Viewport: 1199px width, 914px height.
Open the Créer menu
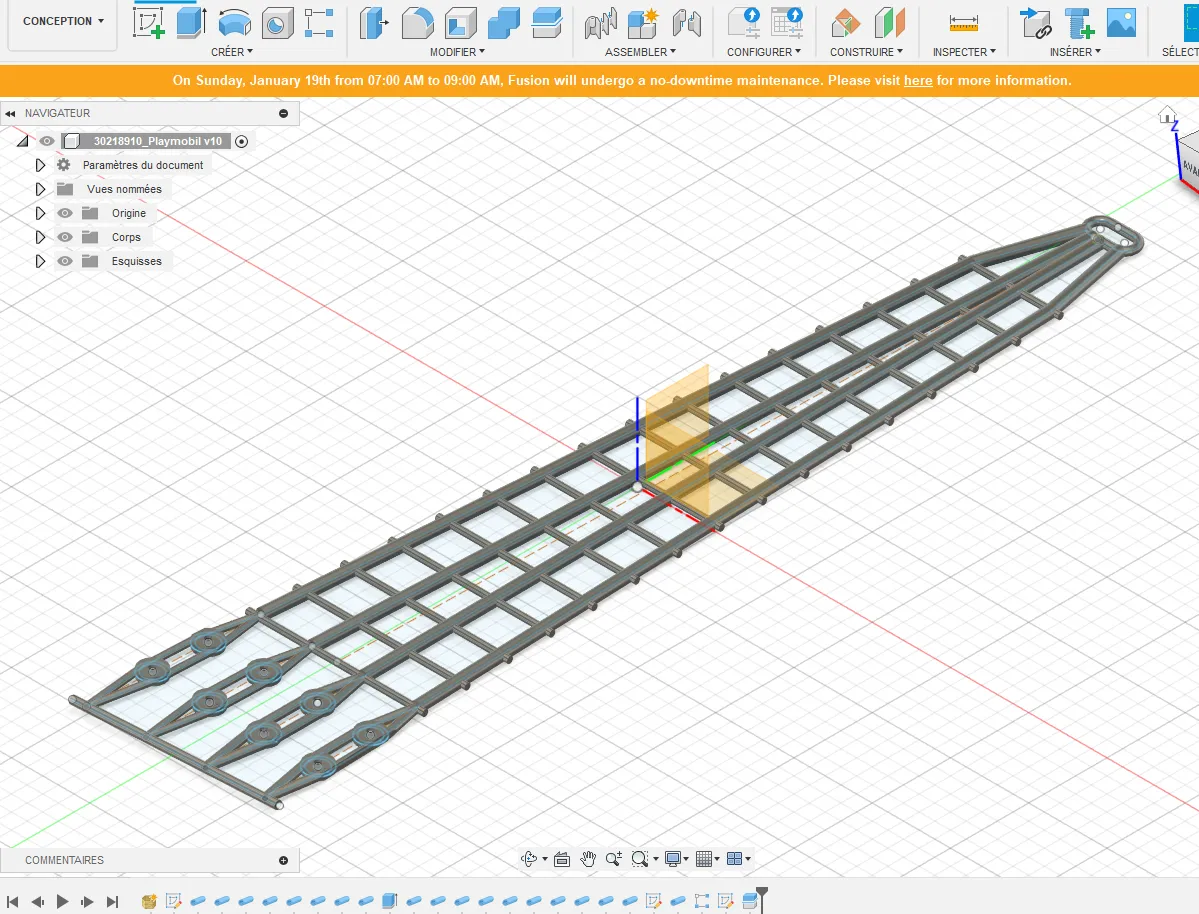pyautogui.click(x=232, y=52)
